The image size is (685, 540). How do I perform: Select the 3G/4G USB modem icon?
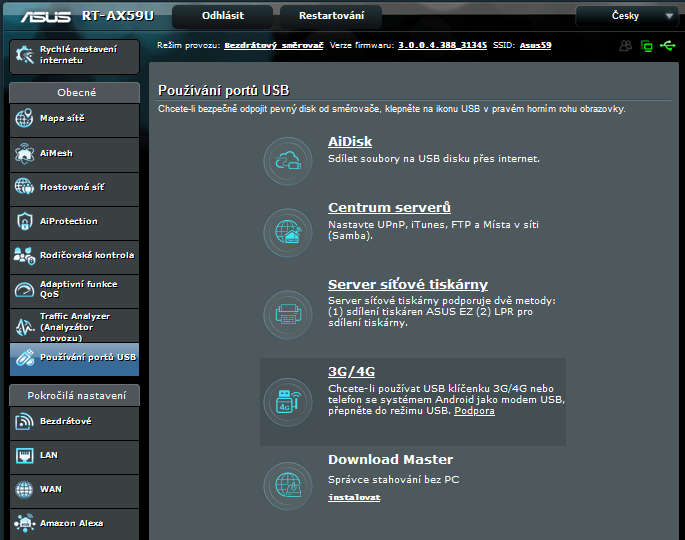pos(288,401)
